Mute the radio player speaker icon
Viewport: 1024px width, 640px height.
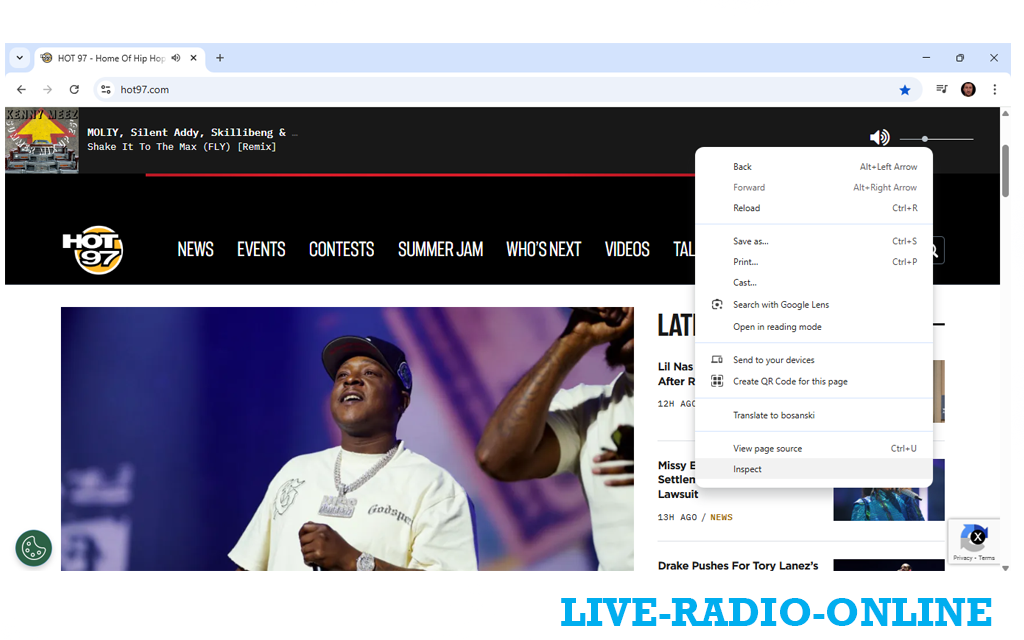tap(879, 138)
